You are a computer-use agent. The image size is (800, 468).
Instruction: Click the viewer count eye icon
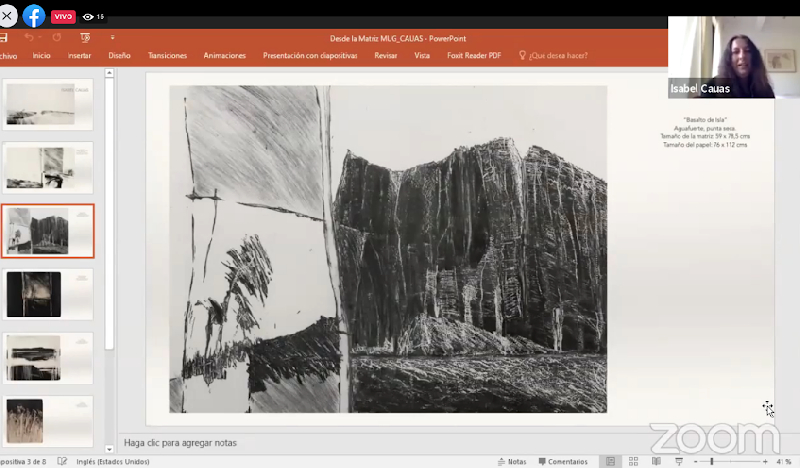pos(88,17)
